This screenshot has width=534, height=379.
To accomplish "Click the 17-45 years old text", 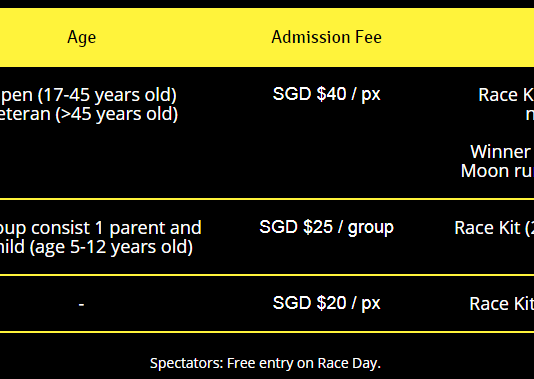I will pos(107,95).
